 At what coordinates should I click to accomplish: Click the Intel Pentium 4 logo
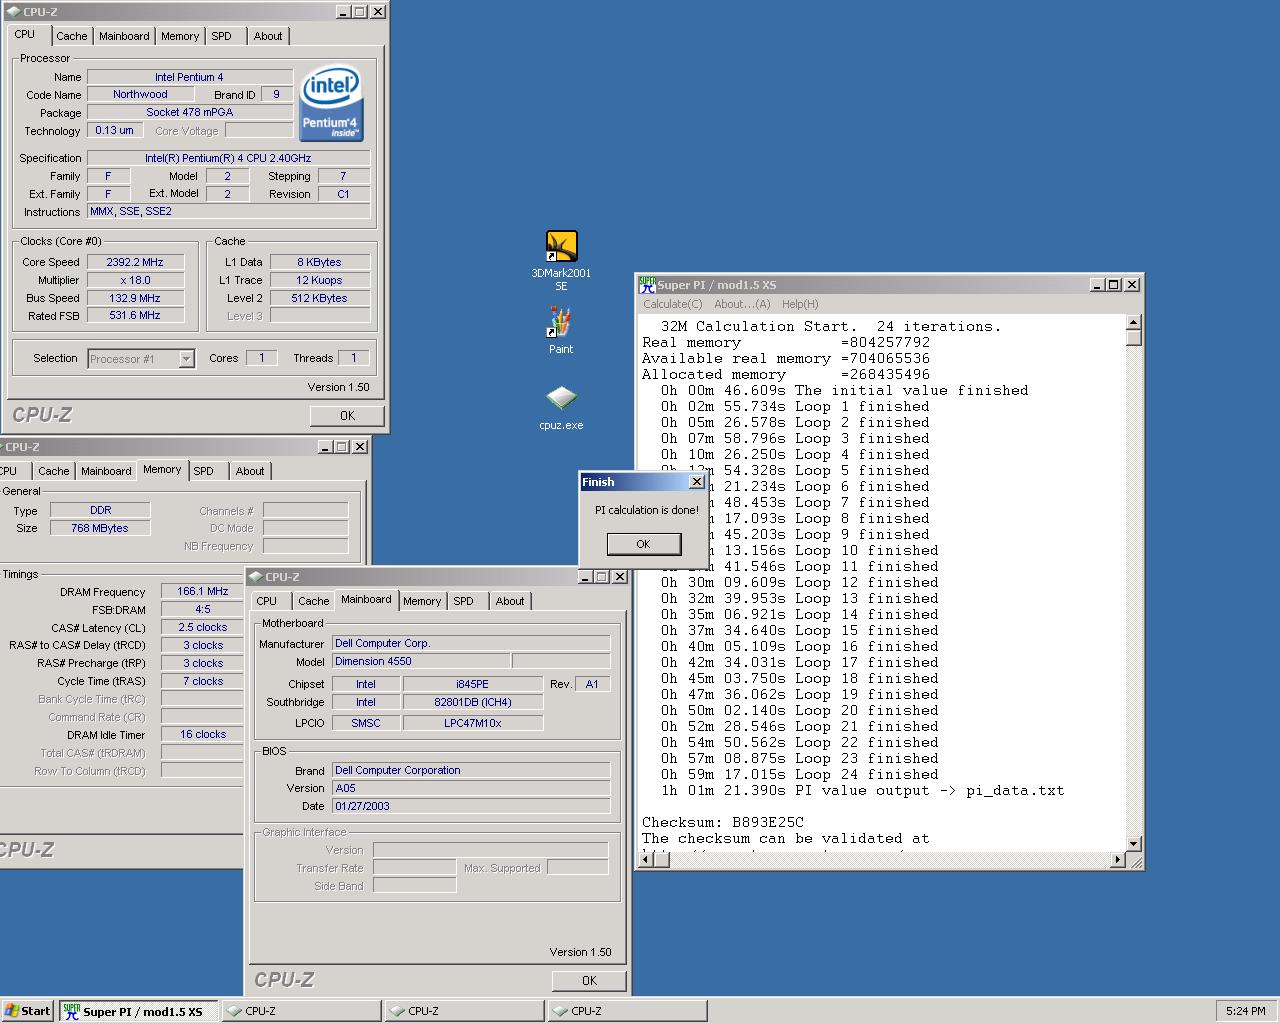coord(331,105)
